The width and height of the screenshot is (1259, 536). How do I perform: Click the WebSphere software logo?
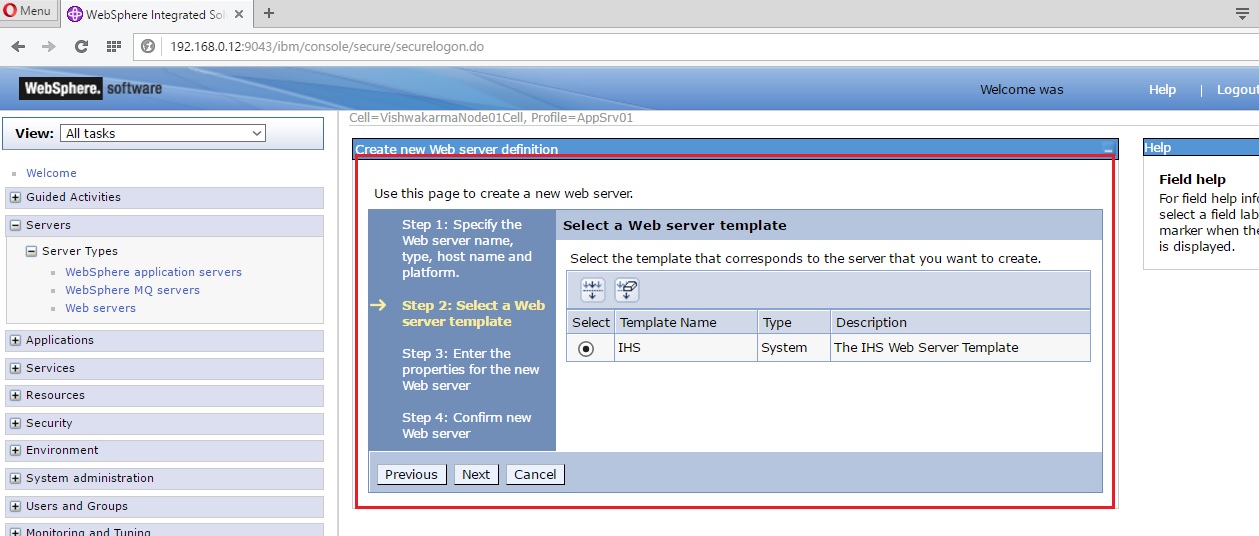[92, 89]
